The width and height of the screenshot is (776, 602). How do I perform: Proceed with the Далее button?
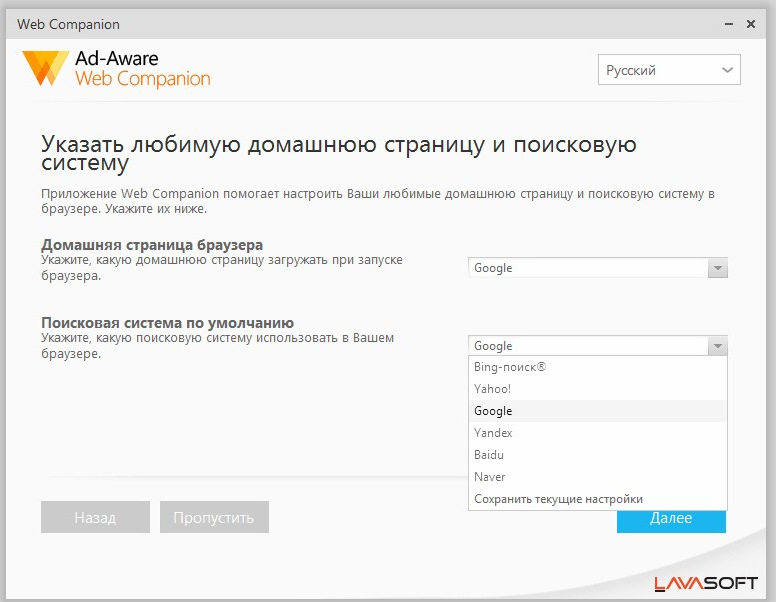coord(671,521)
